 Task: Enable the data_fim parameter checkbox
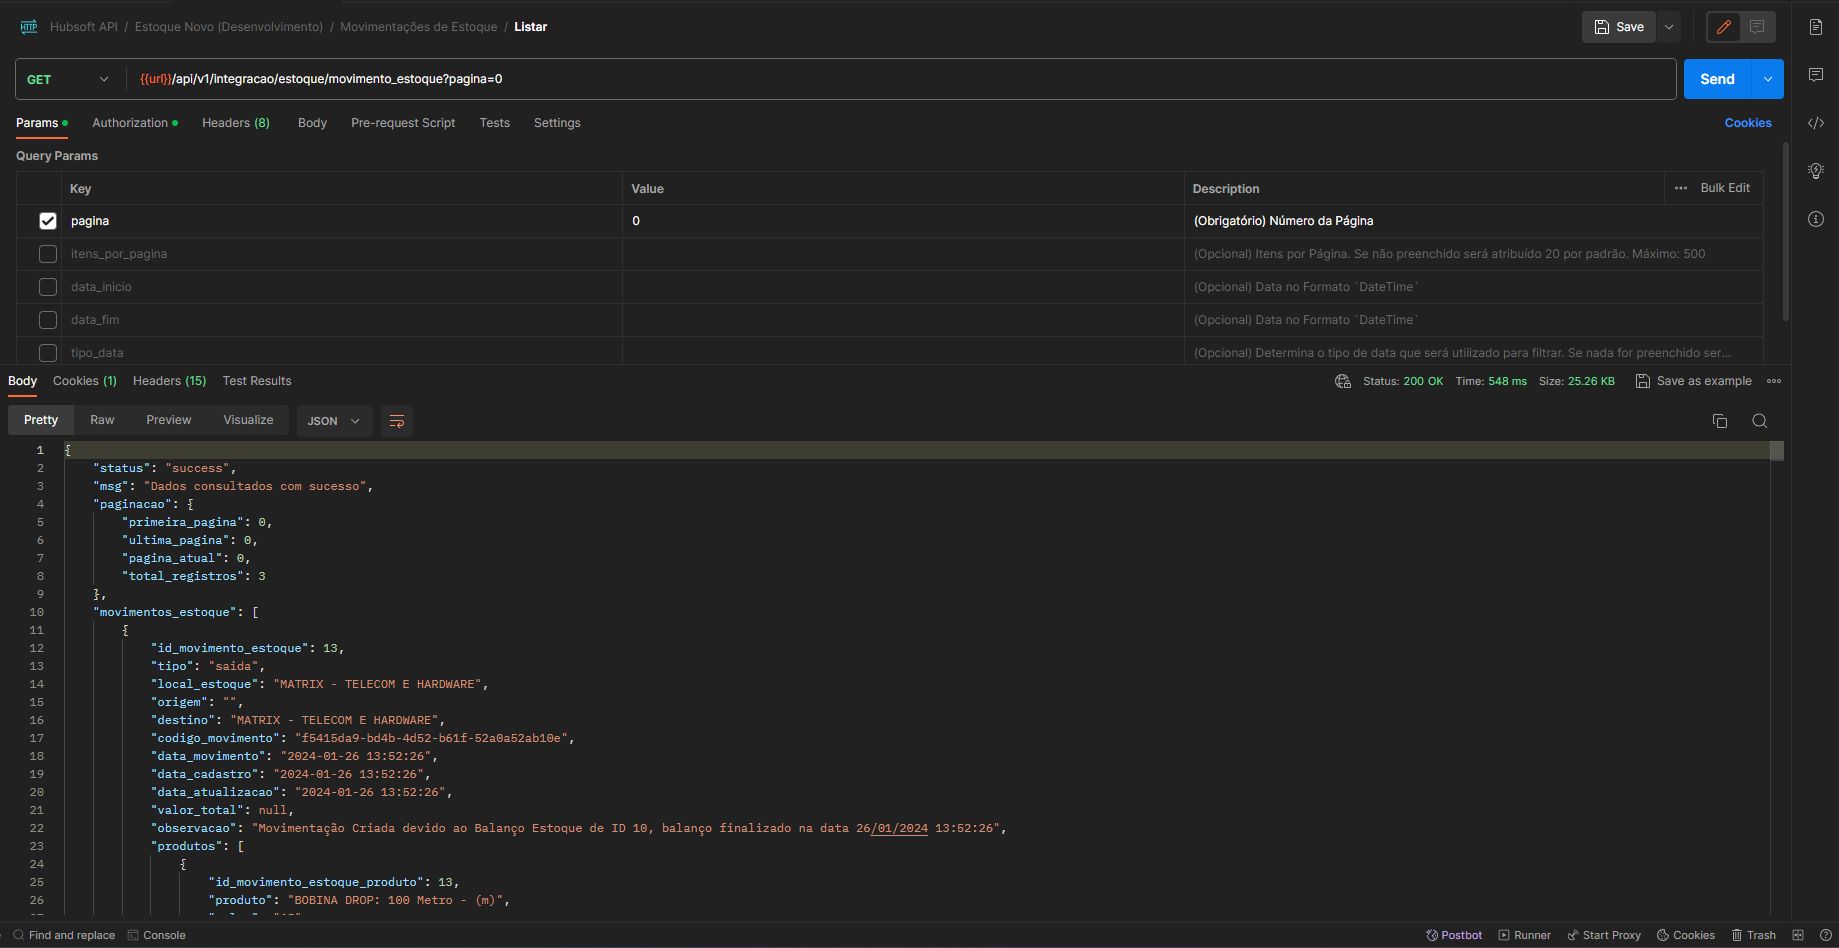pyautogui.click(x=48, y=320)
